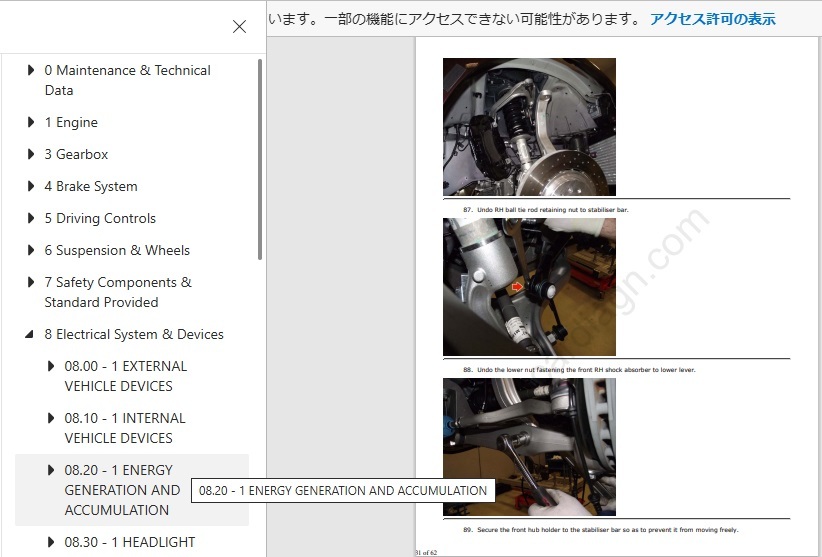Image resolution: width=822 pixels, height=557 pixels.
Task: Open 8 Electrical System & Devices bookmark
Action: (x=134, y=334)
